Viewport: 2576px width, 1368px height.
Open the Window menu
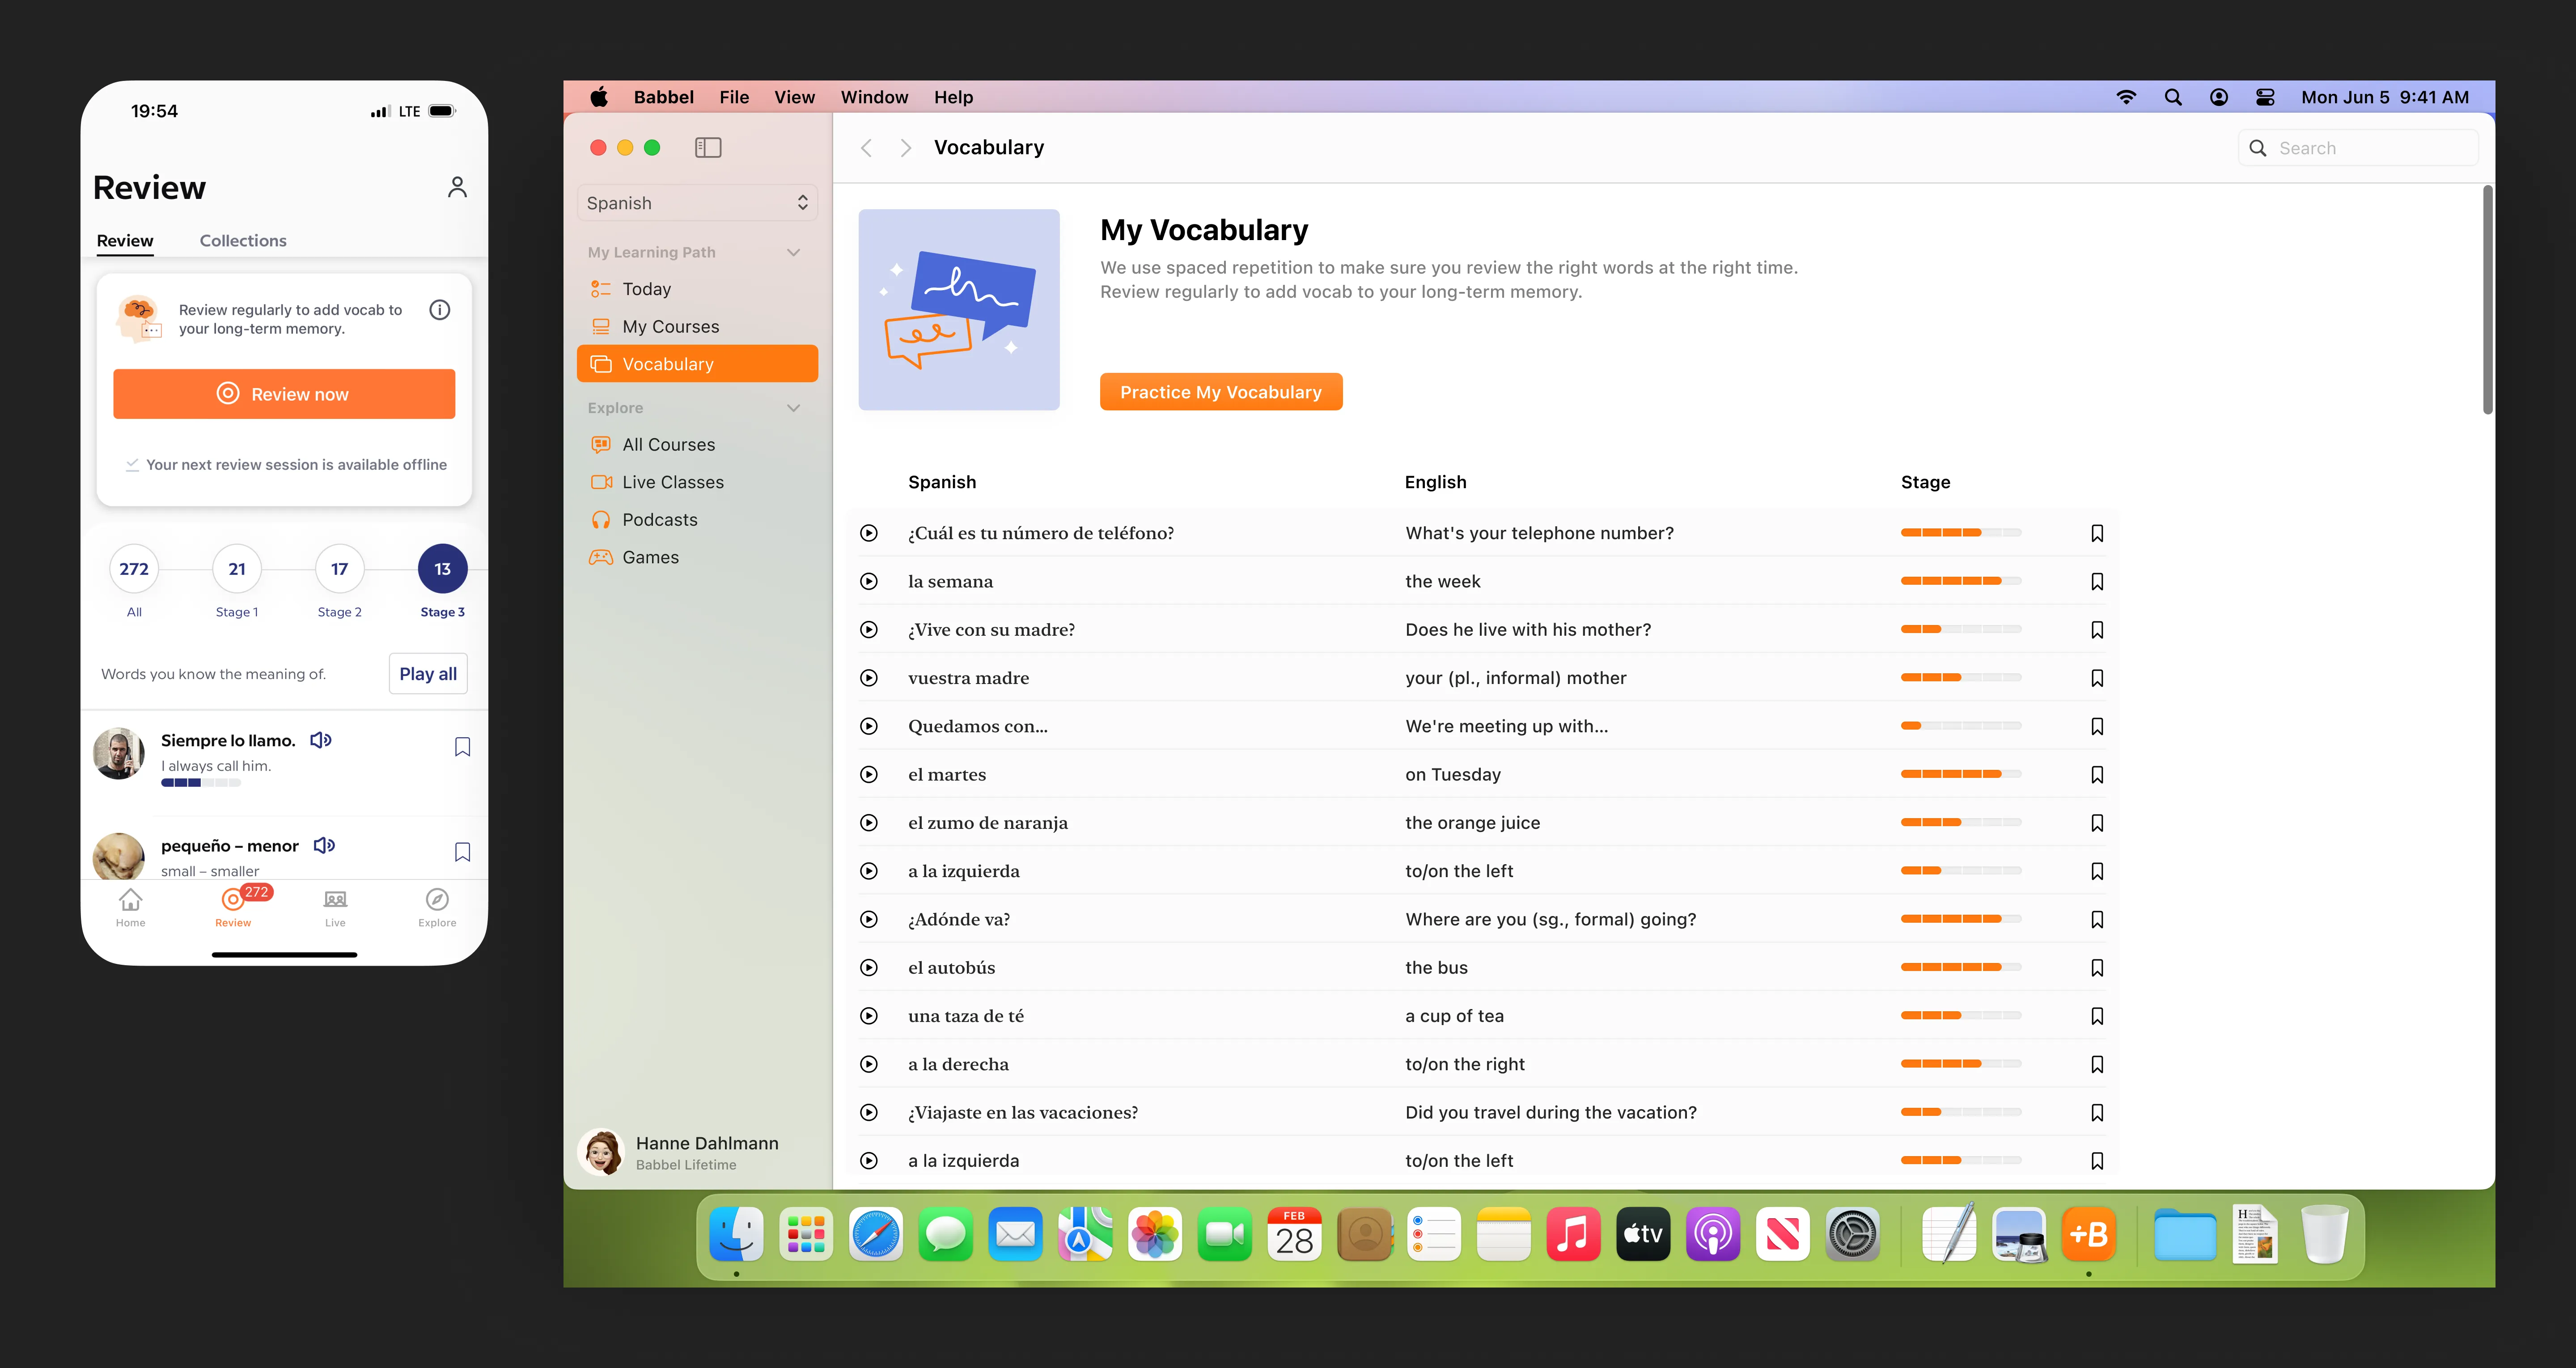[x=873, y=97]
